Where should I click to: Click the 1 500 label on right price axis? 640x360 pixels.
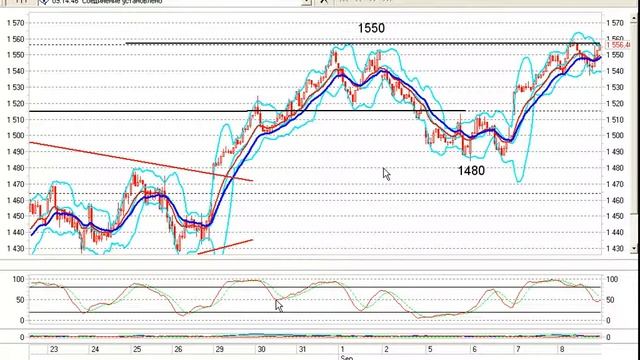pyautogui.click(x=615, y=136)
